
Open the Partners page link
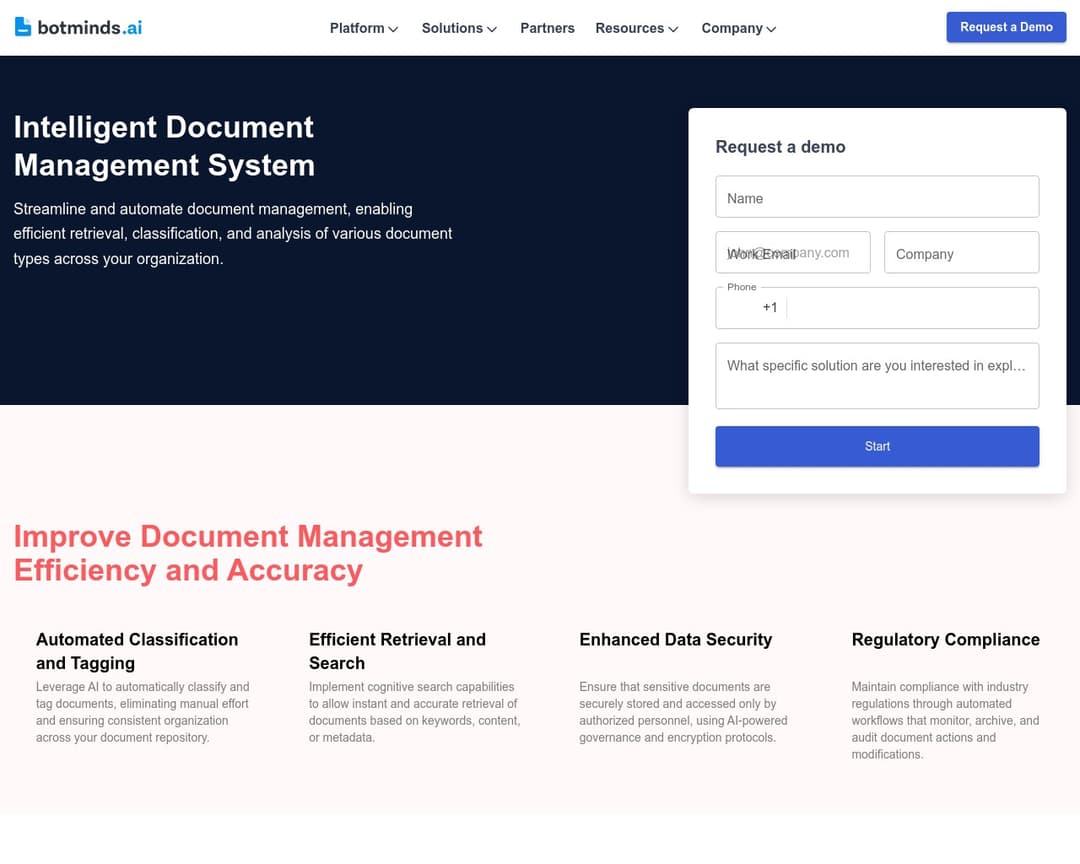(x=547, y=28)
